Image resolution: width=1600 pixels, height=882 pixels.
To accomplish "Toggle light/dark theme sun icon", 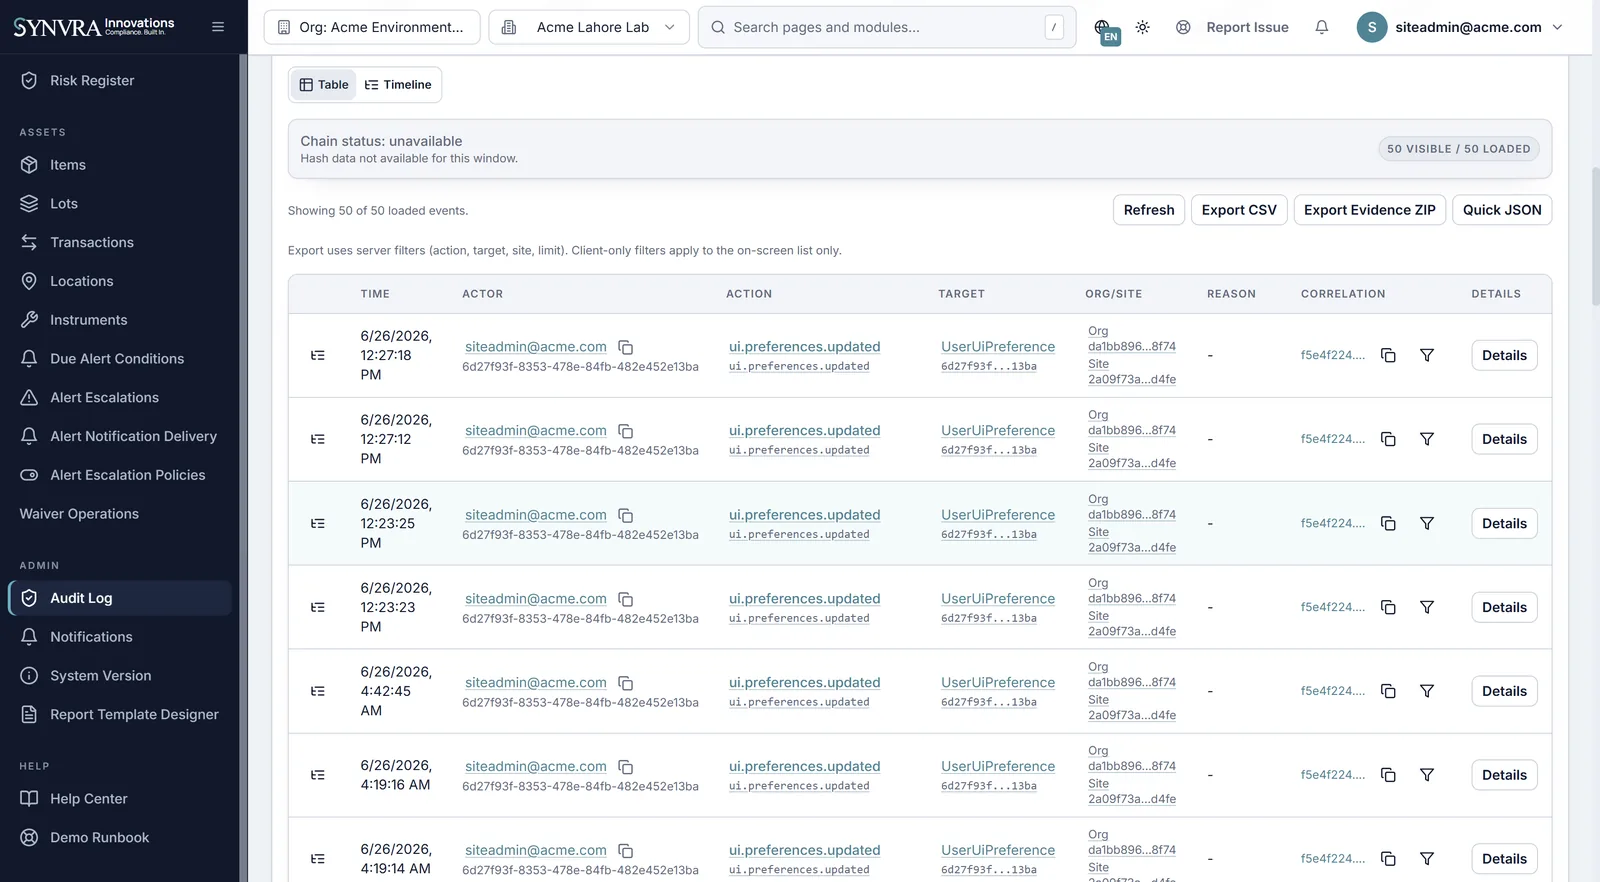I will pyautogui.click(x=1142, y=27).
